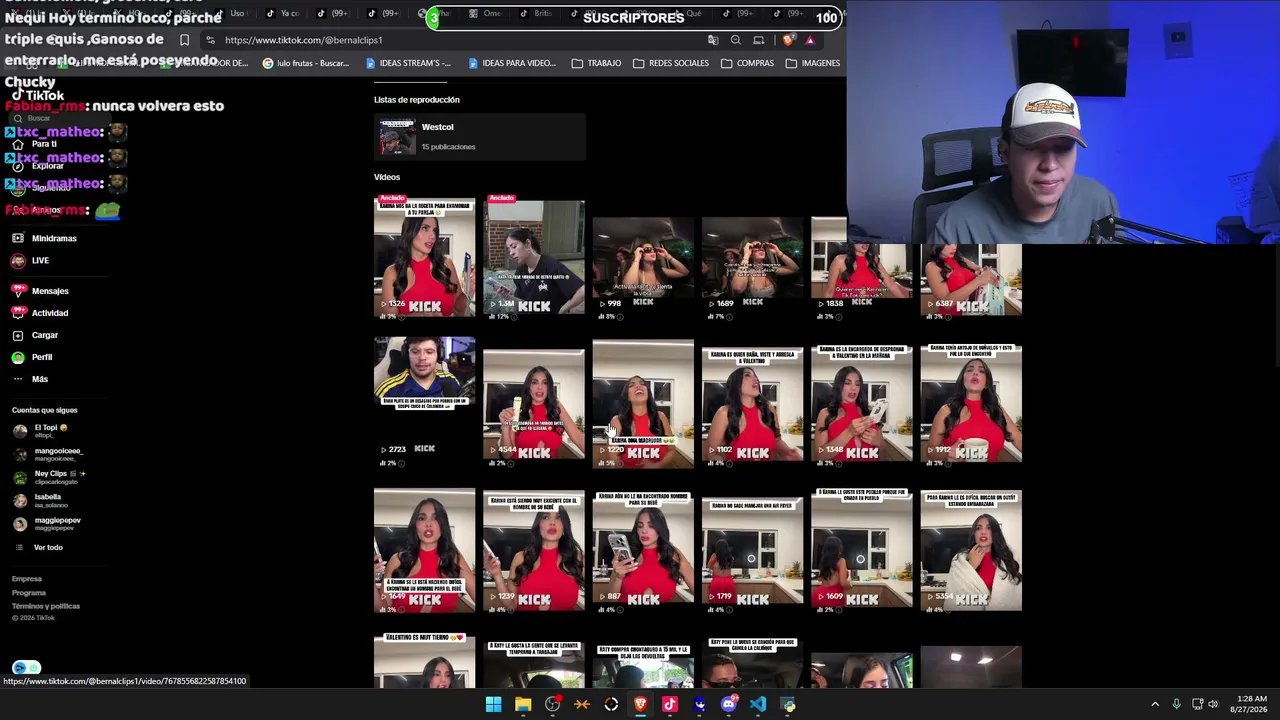Open the video thumbnail with 1326 views

pos(424,258)
